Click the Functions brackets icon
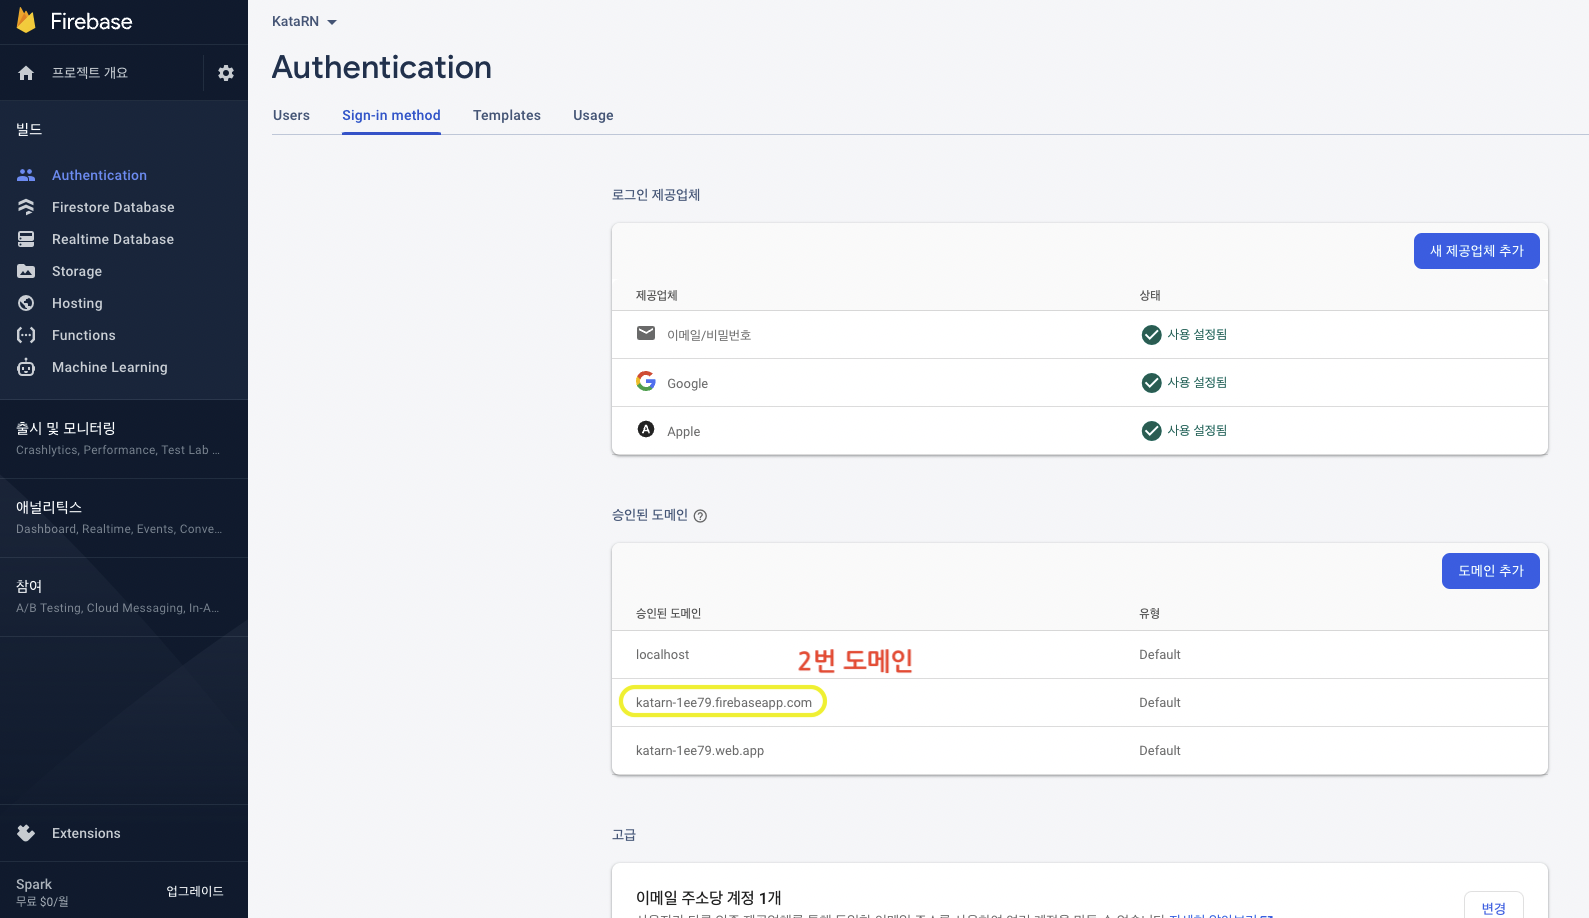 26,335
